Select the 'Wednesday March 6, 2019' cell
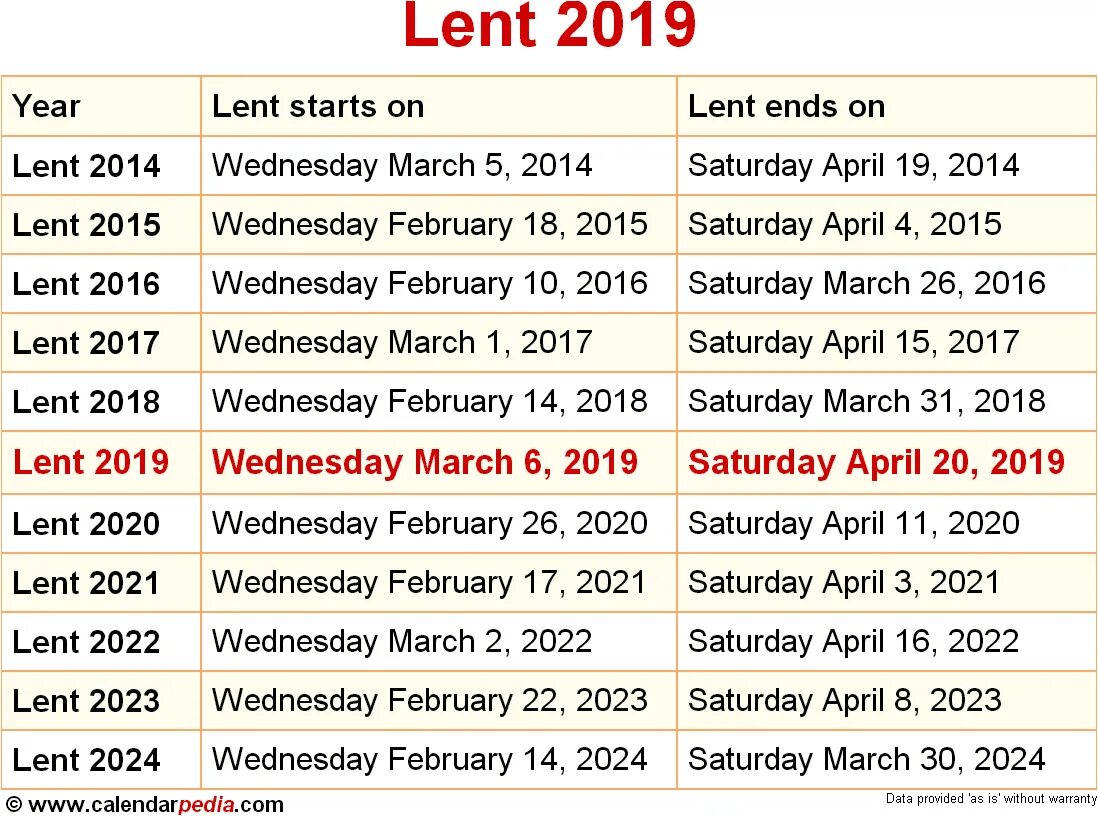The width and height of the screenshot is (1098, 816). click(x=425, y=462)
